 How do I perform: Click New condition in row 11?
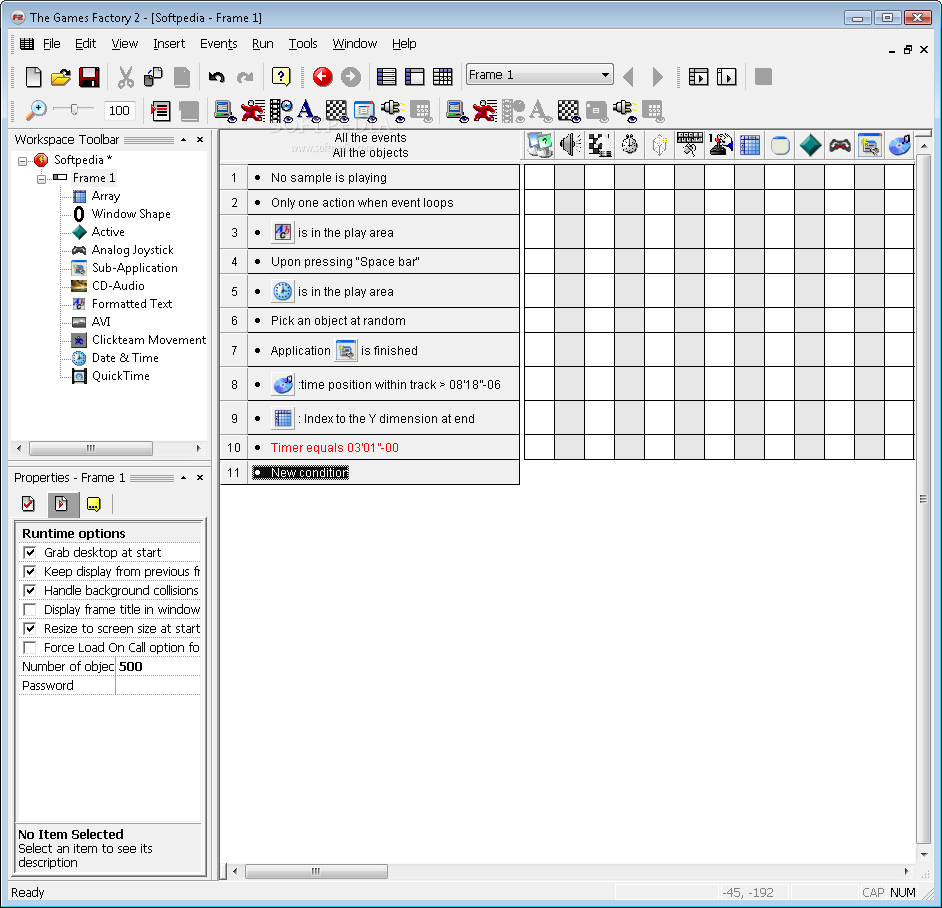tap(309, 473)
